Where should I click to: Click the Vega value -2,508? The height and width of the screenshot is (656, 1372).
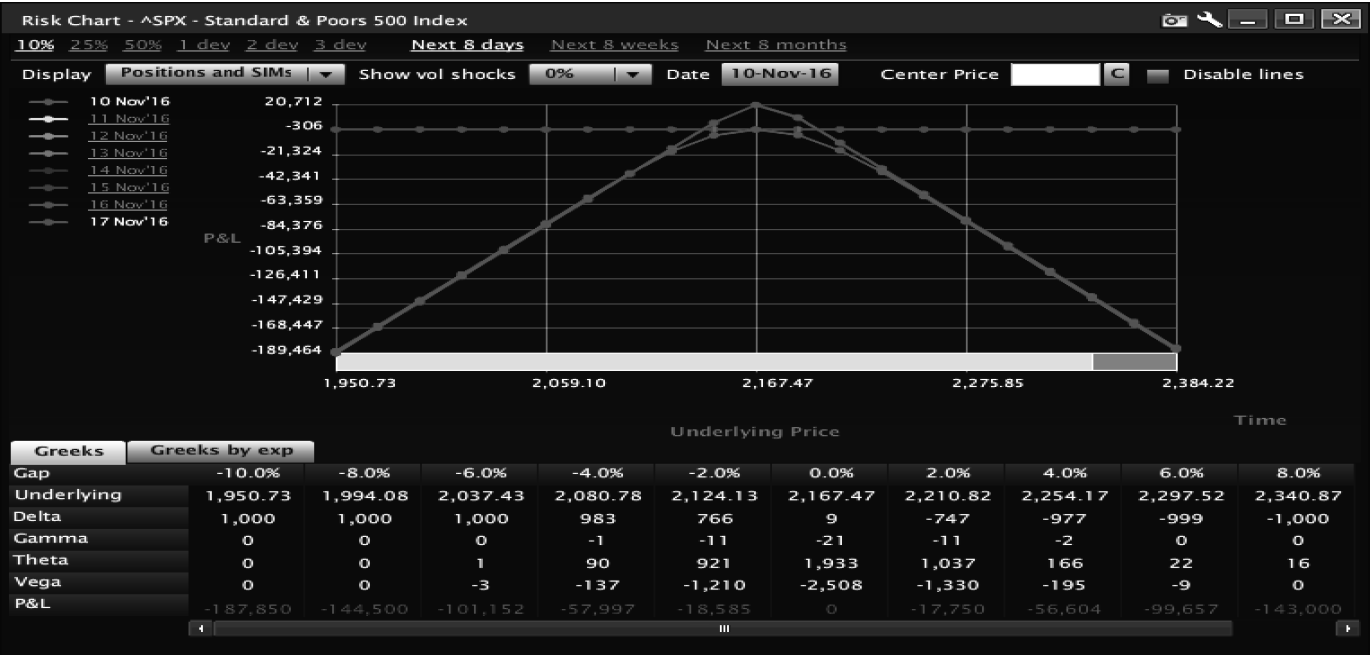coord(831,584)
